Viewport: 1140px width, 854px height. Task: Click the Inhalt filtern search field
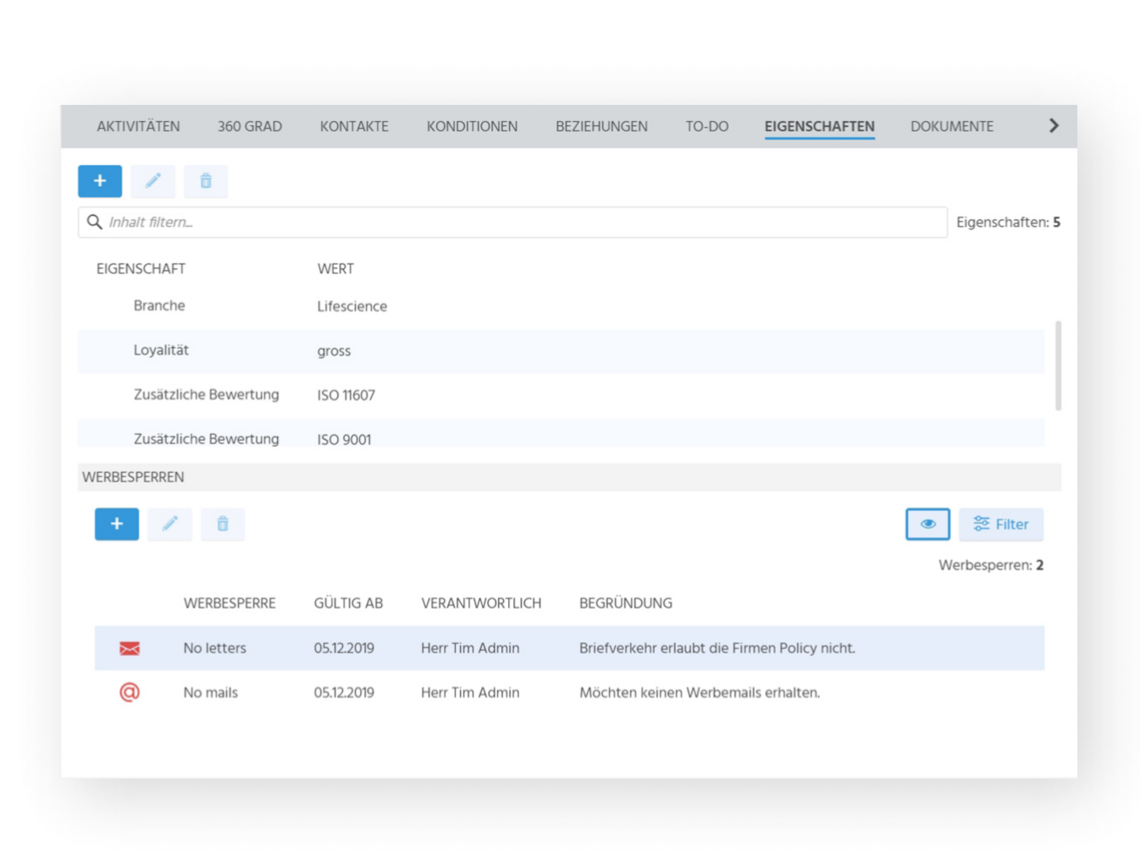[512, 222]
